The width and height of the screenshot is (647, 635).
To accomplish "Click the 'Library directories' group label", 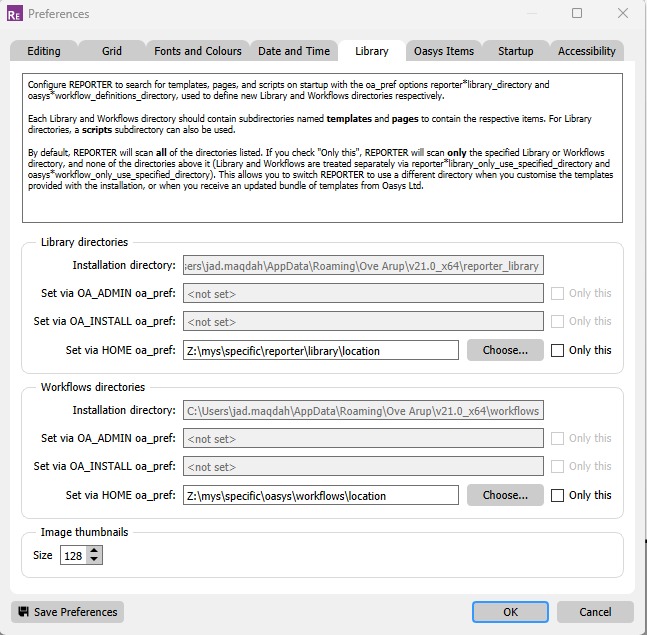I will [84, 242].
